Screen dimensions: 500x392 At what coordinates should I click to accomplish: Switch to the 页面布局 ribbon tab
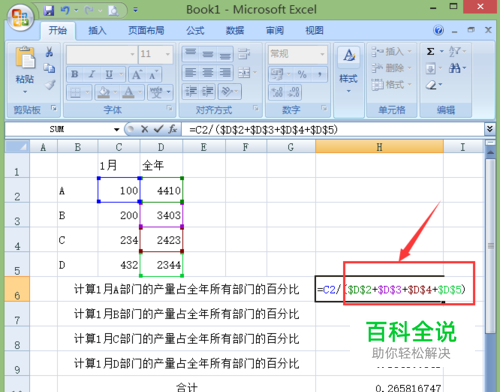(x=146, y=31)
